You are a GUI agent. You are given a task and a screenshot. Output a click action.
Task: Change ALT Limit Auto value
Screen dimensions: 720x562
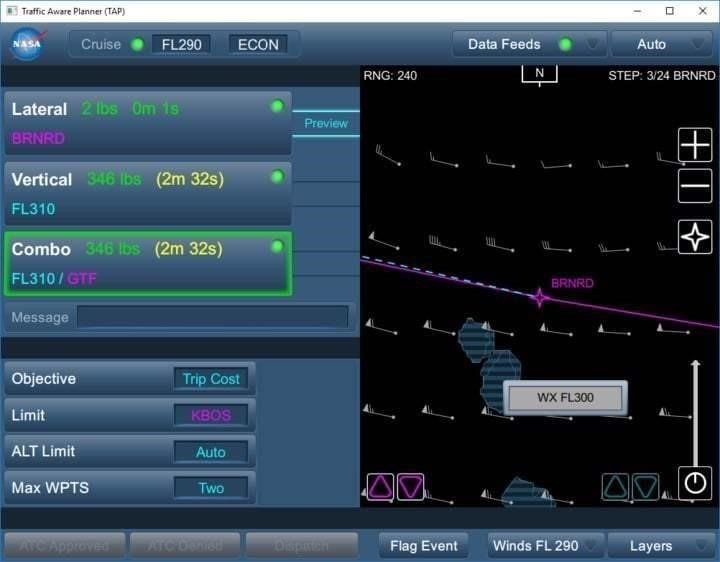[x=211, y=452]
